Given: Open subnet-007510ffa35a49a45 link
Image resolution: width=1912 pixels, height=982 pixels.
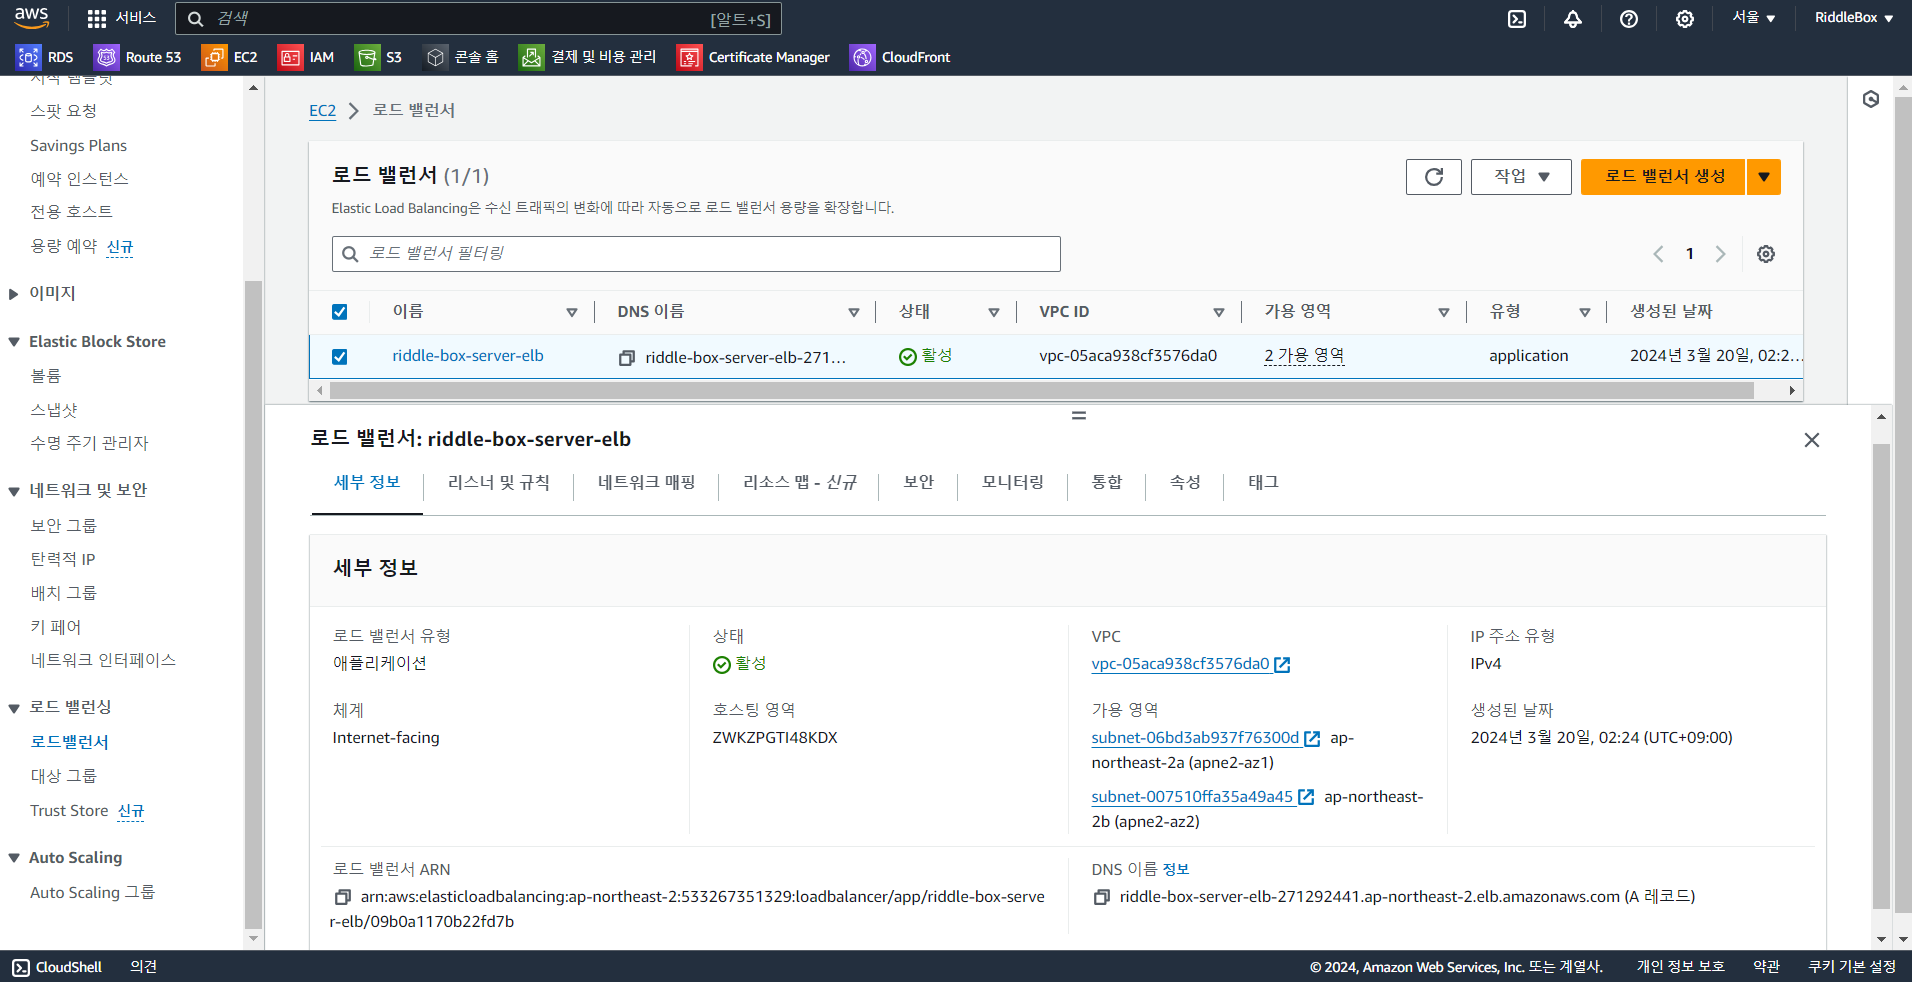Looking at the screenshot, I should 1202,797.
